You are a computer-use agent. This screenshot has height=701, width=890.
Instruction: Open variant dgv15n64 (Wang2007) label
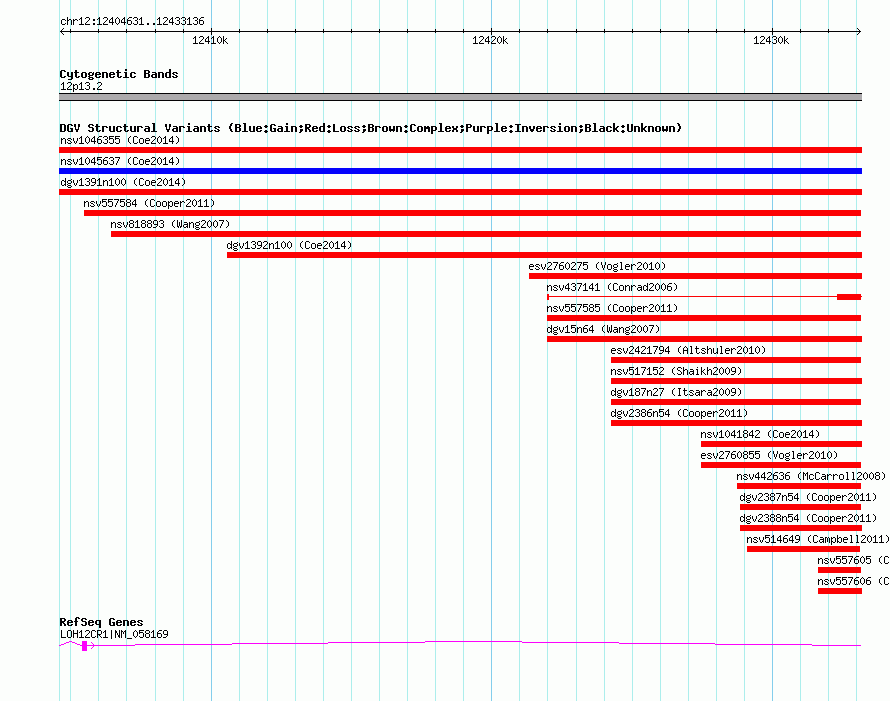603,329
